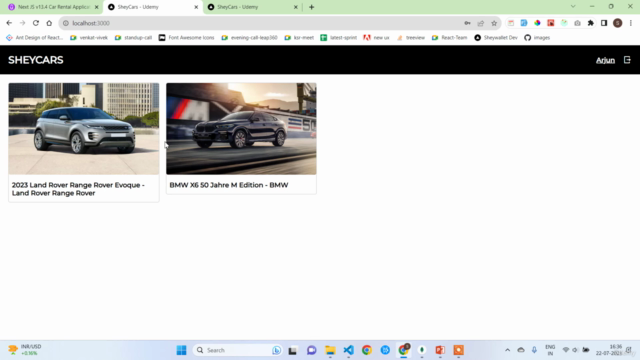
Task: Click the taskbar Search box
Action: pyautogui.click(x=238, y=350)
